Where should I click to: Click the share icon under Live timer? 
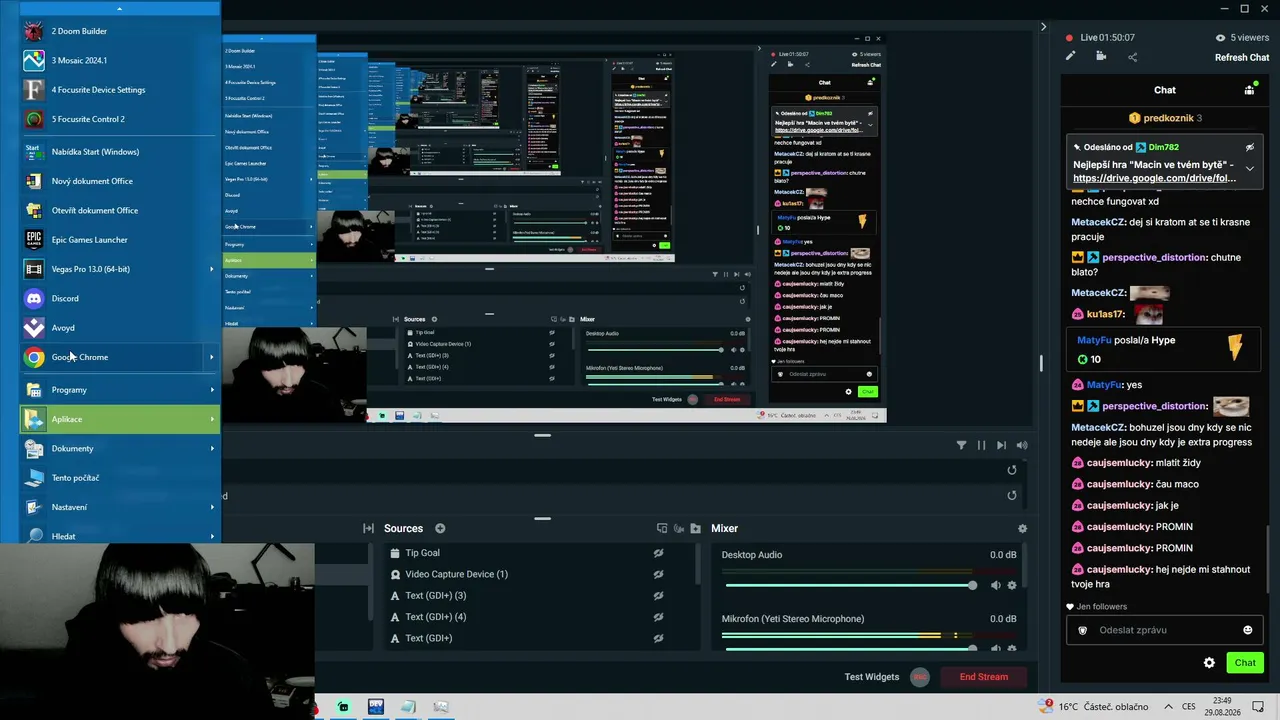[1132, 56]
